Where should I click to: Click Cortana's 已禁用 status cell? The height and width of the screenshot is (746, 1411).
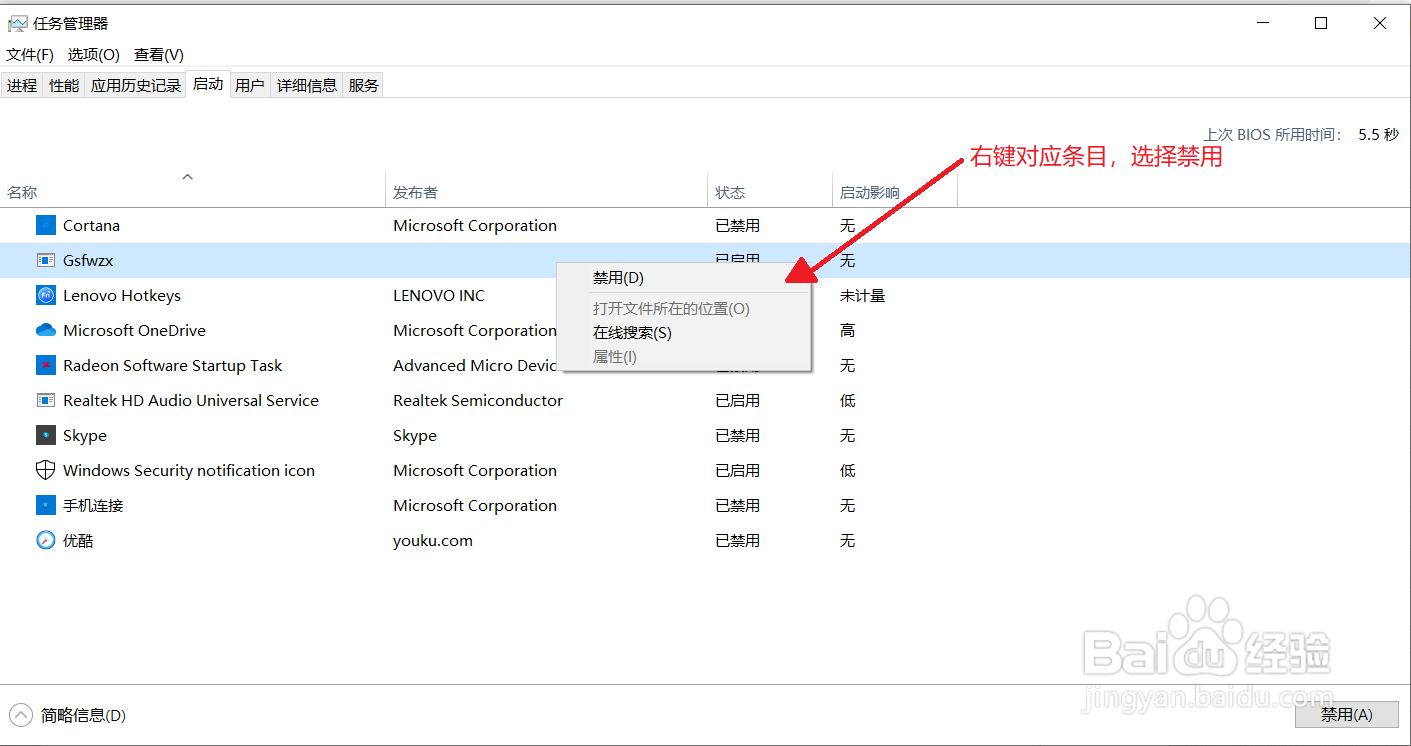[x=737, y=225]
